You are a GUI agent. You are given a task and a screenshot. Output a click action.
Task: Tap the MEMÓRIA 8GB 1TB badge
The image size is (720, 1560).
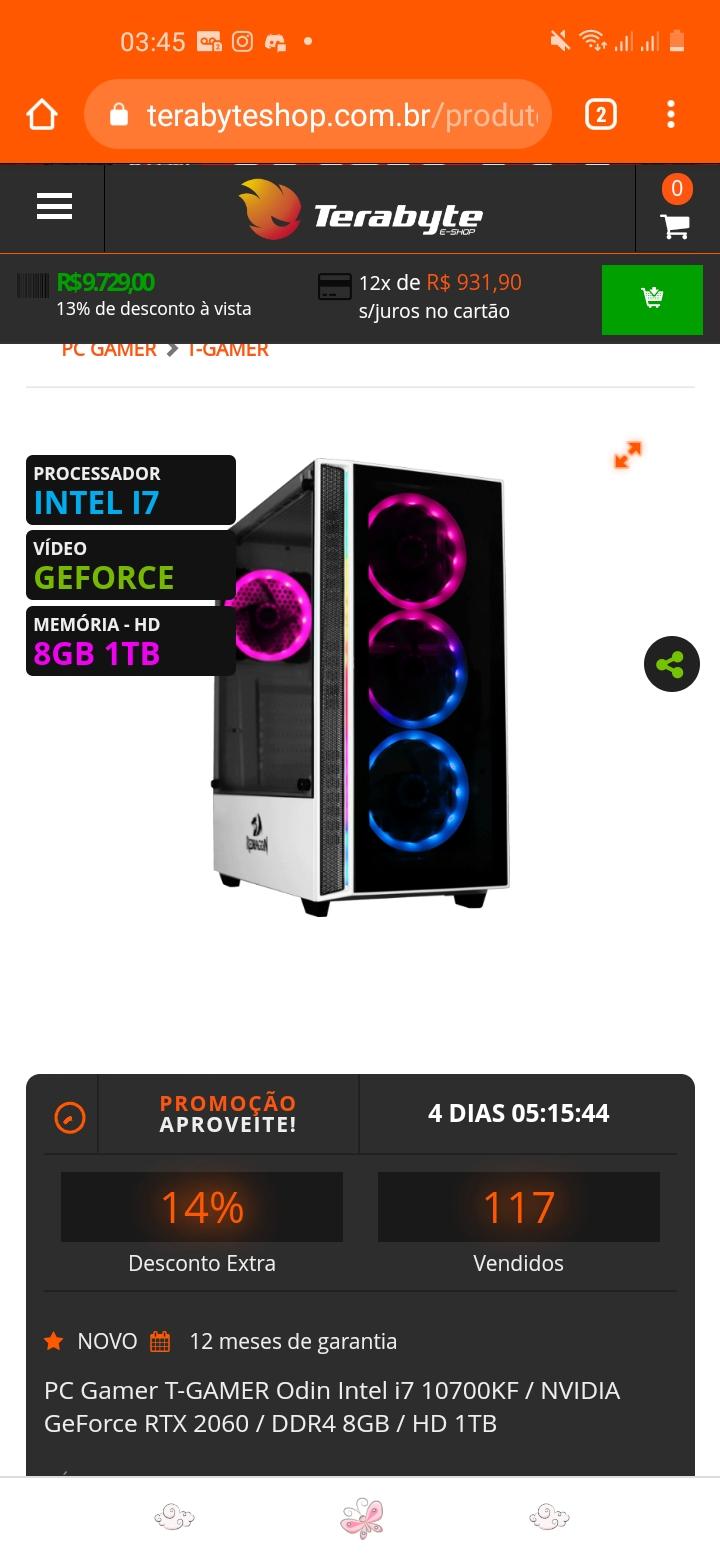(x=131, y=641)
